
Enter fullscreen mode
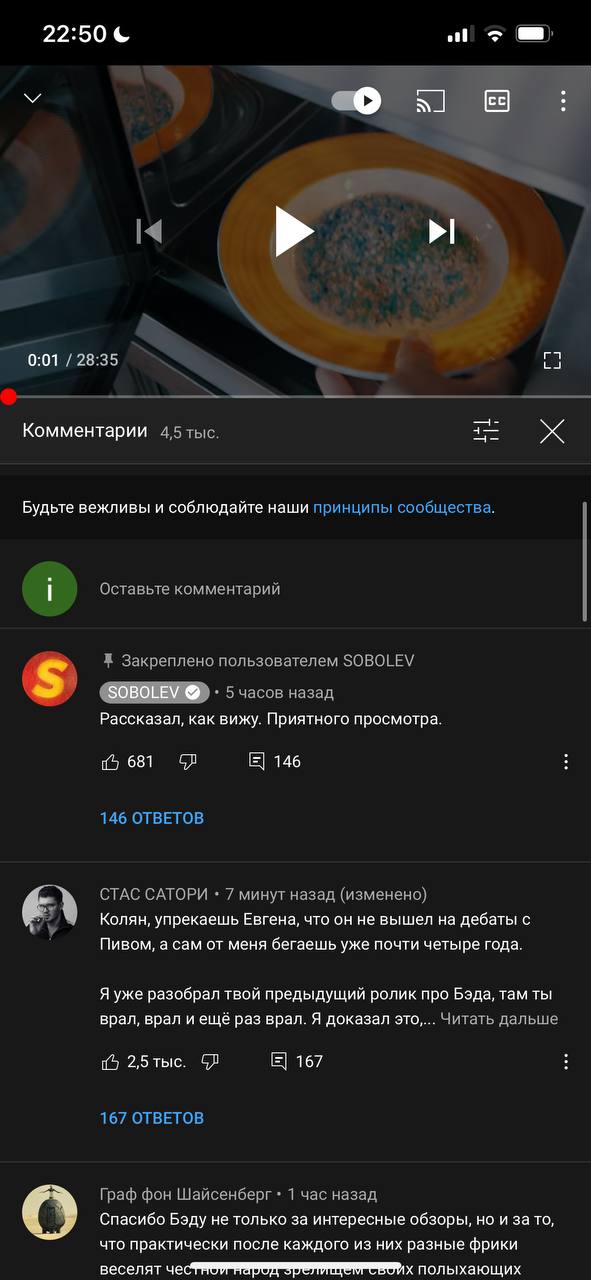pyautogui.click(x=552, y=361)
